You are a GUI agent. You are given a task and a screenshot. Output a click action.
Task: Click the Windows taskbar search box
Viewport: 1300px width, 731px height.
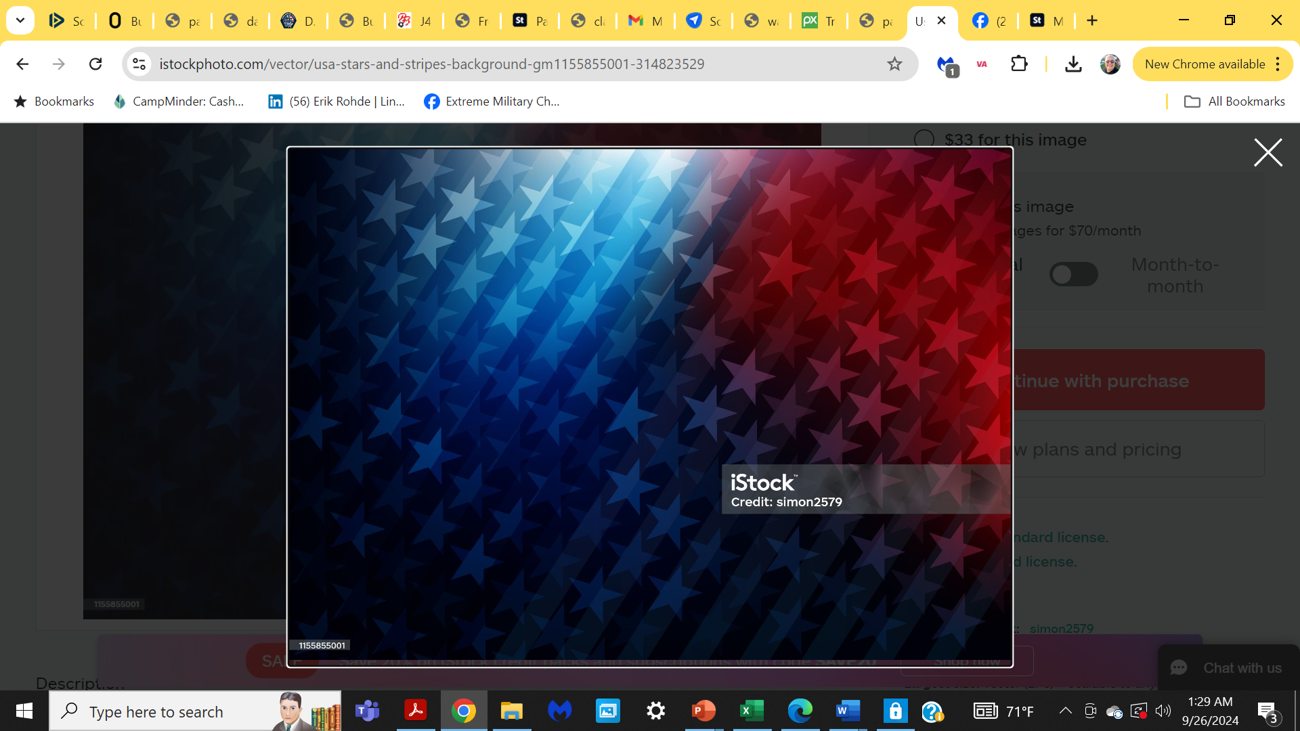coord(195,711)
